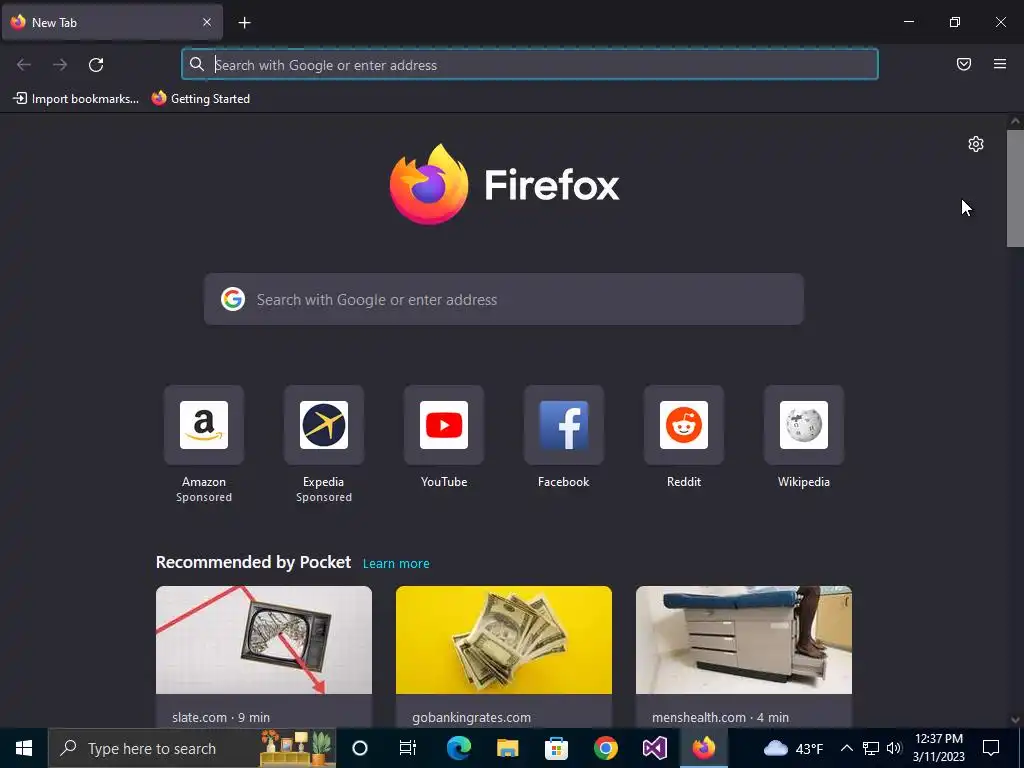
Task: Close the New Tab tab
Action: [x=207, y=22]
